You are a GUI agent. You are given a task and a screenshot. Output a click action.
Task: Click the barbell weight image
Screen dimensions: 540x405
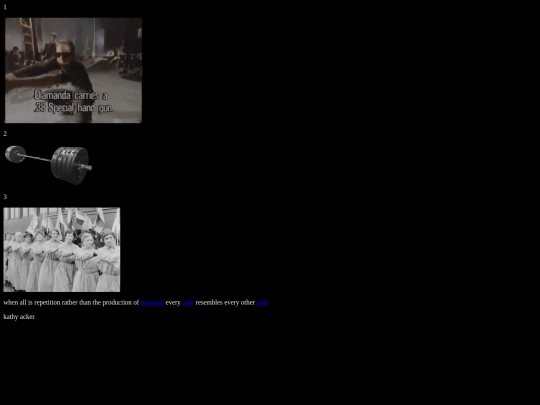48,165
